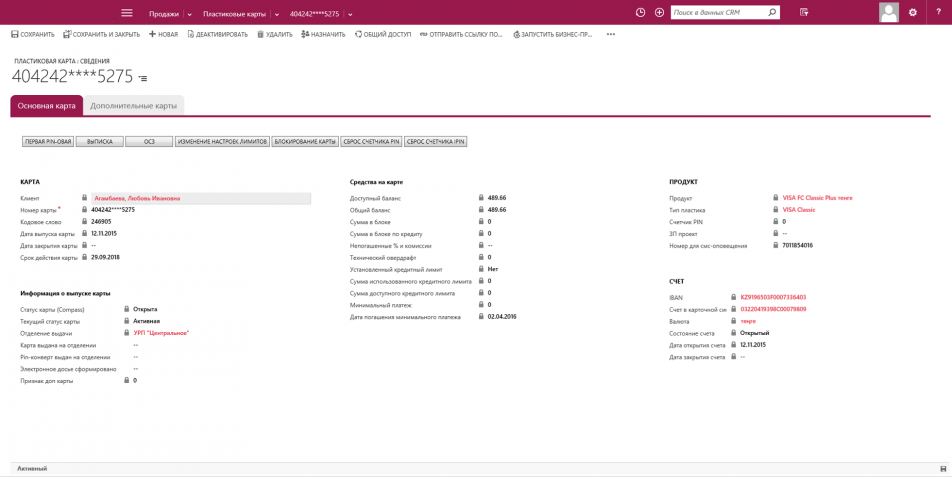Open the settings gear icon
This screenshot has width=952, height=477.
pos(913,13)
